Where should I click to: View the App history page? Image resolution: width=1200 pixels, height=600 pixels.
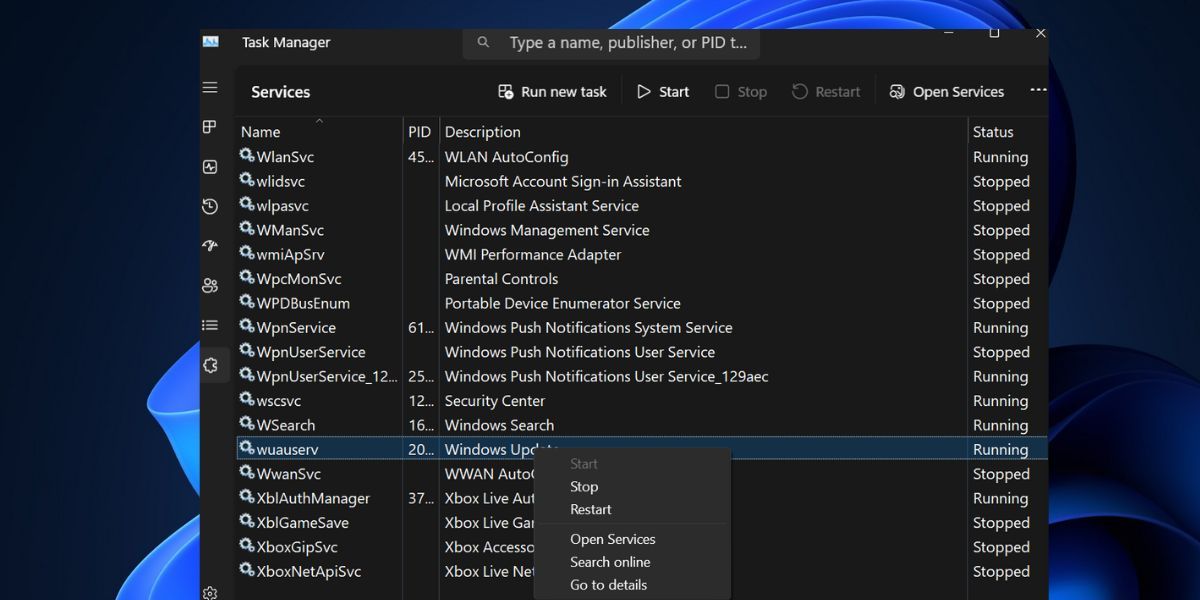click(x=210, y=206)
